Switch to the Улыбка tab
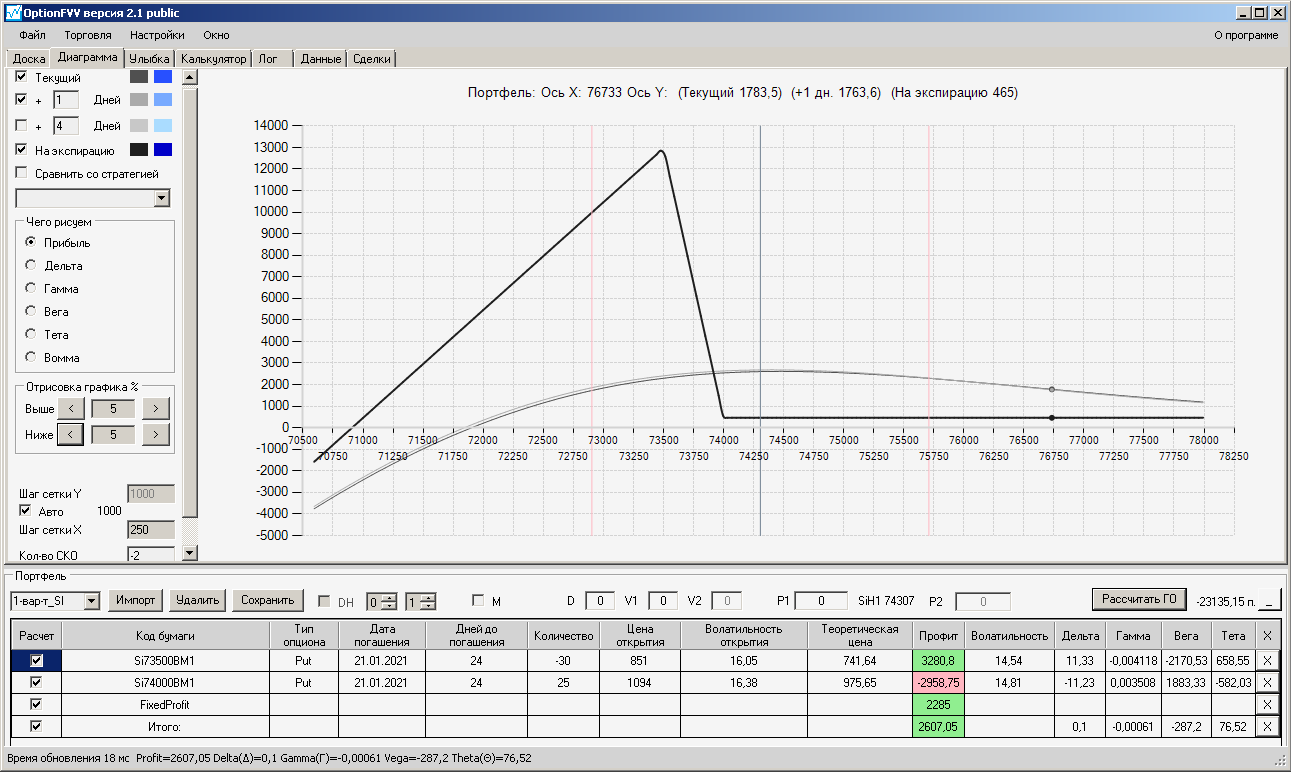Image resolution: width=1291 pixels, height=772 pixels. pos(151,59)
